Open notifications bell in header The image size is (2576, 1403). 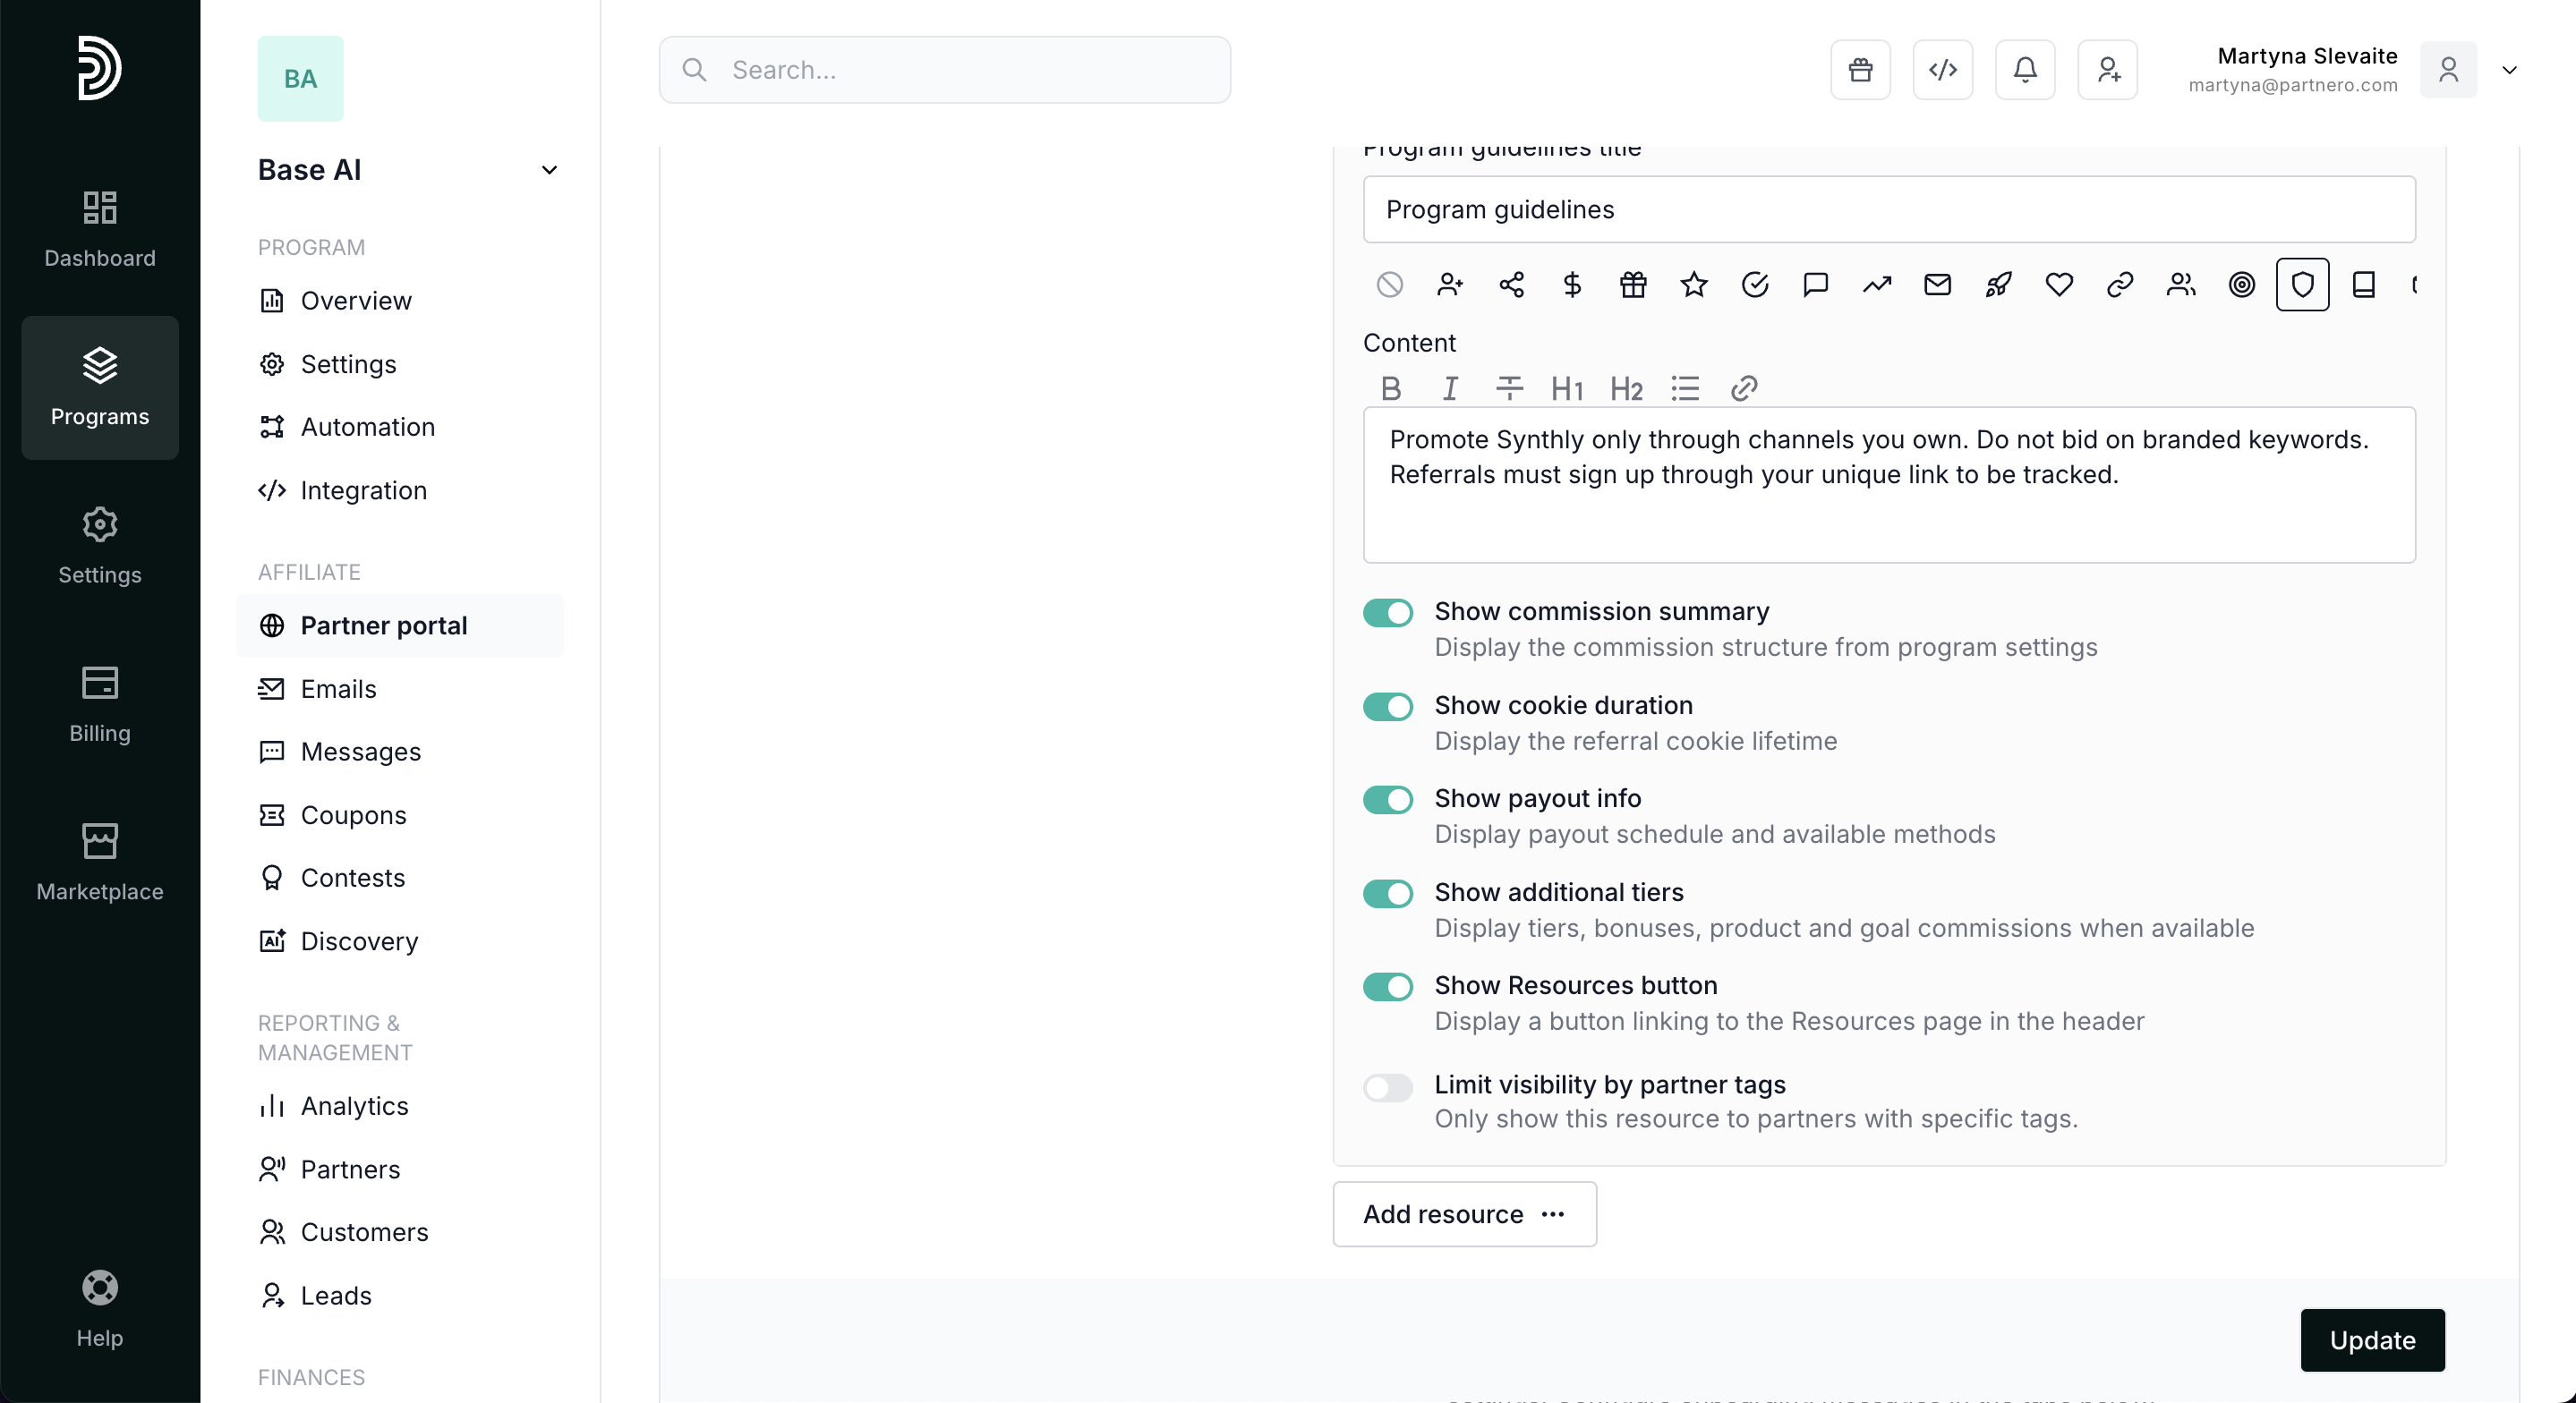[x=2025, y=70]
